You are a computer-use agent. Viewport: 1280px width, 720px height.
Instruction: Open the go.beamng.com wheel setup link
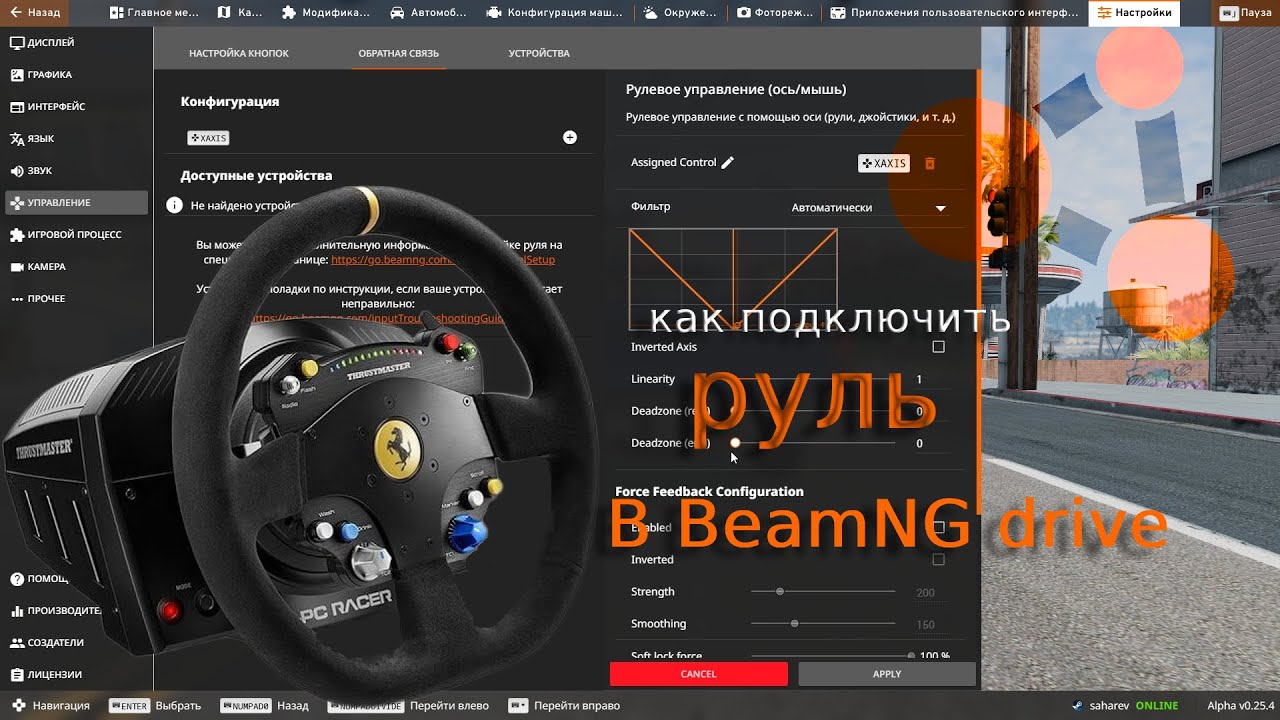[443, 259]
